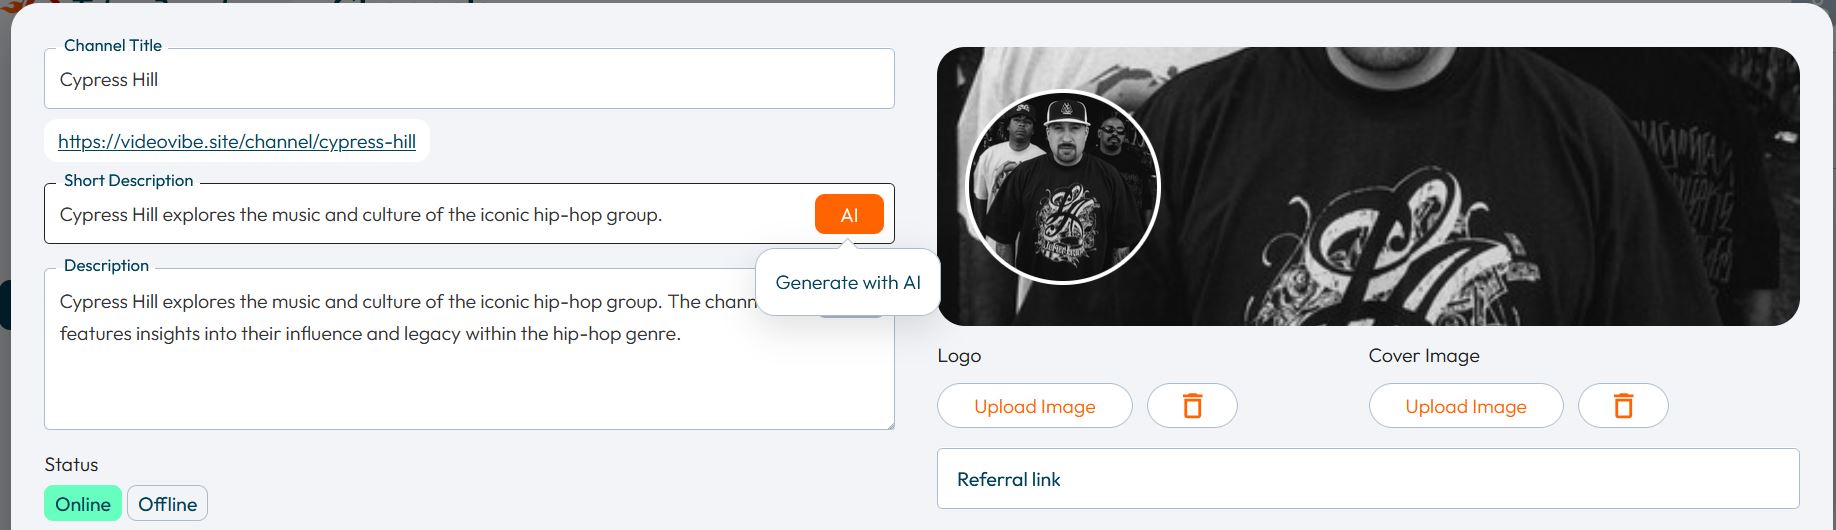Click the Description textarea resize handle
Screen dimensions: 1836x530
(889, 424)
